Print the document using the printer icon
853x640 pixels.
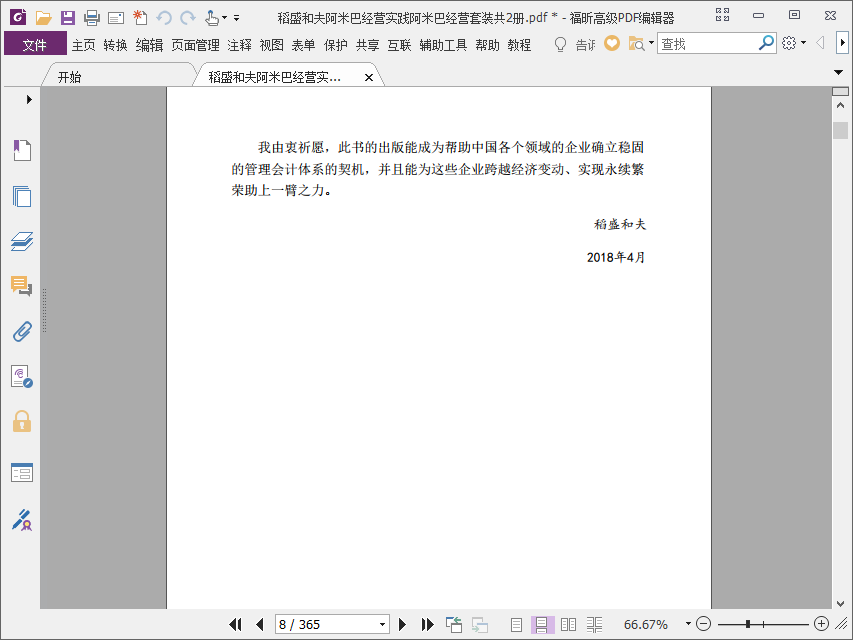click(91, 18)
